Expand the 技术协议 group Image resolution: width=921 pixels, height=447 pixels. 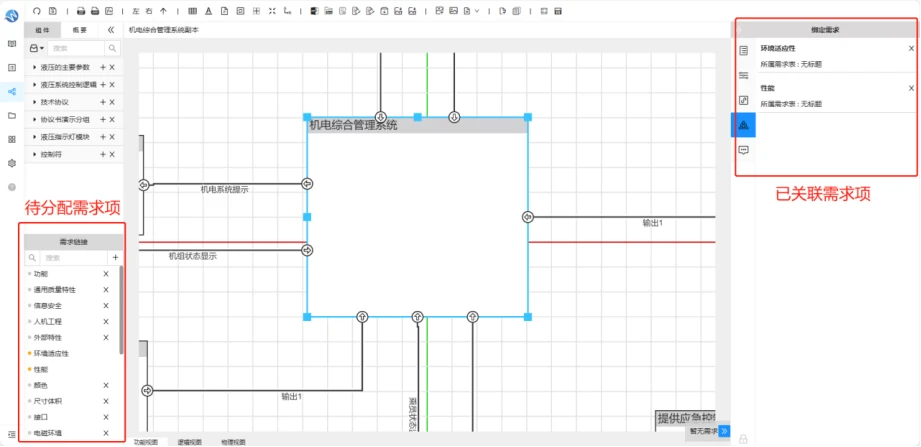point(35,102)
